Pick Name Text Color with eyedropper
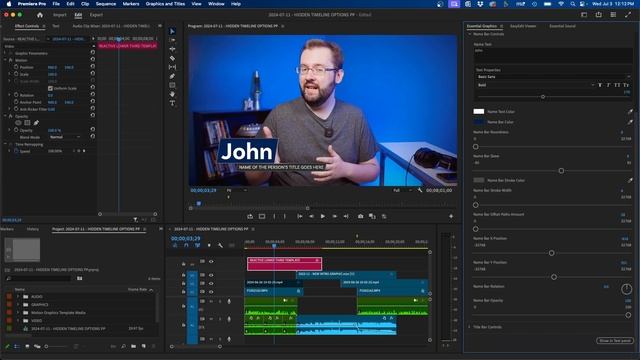 pyautogui.click(x=630, y=111)
